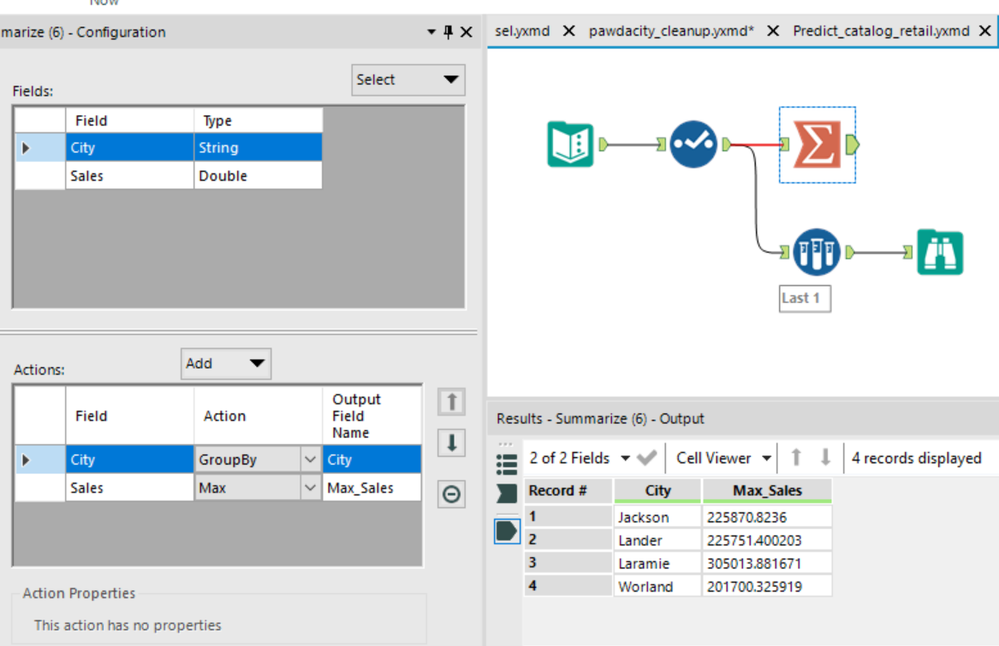This screenshot has height=646, width=999.
Task: Open the GroupBy action dropdown for City
Action: pyautogui.click(x=310, y=459)
